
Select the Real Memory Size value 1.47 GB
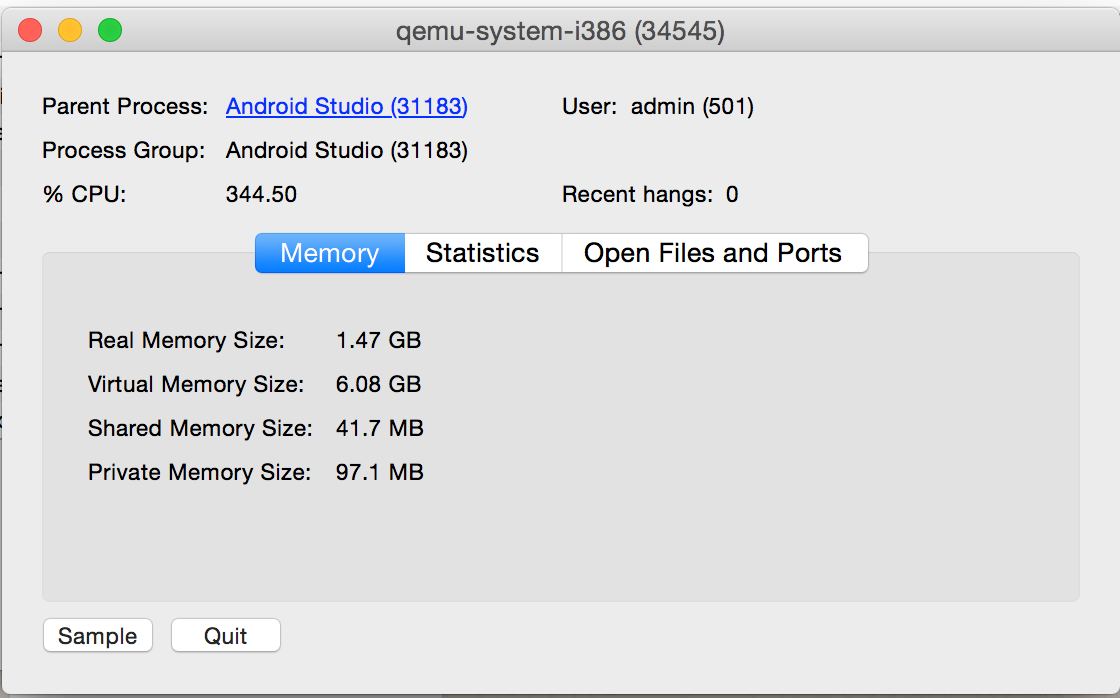(x=379, y=340)
